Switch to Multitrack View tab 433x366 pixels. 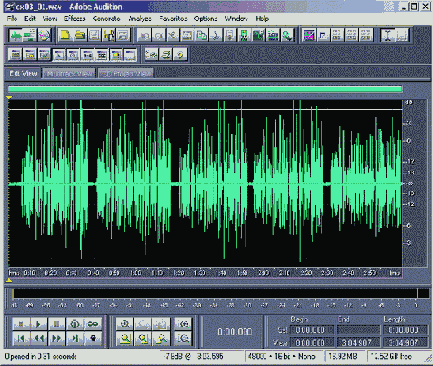pyautogui.click(x=69, y=74)
